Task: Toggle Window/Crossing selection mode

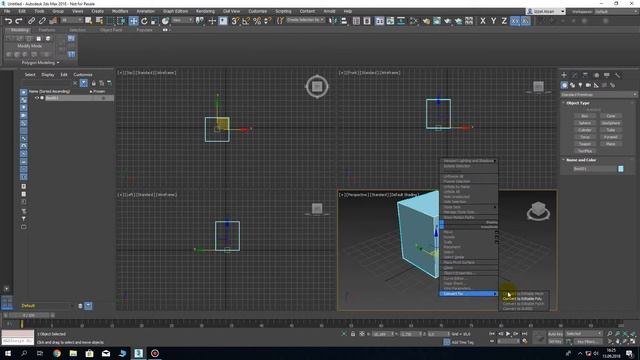Action: tap(121, 21)
